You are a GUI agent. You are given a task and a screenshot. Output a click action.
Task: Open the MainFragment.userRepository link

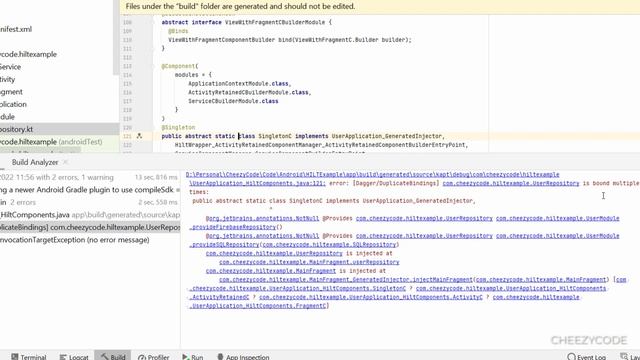[309, 262]
